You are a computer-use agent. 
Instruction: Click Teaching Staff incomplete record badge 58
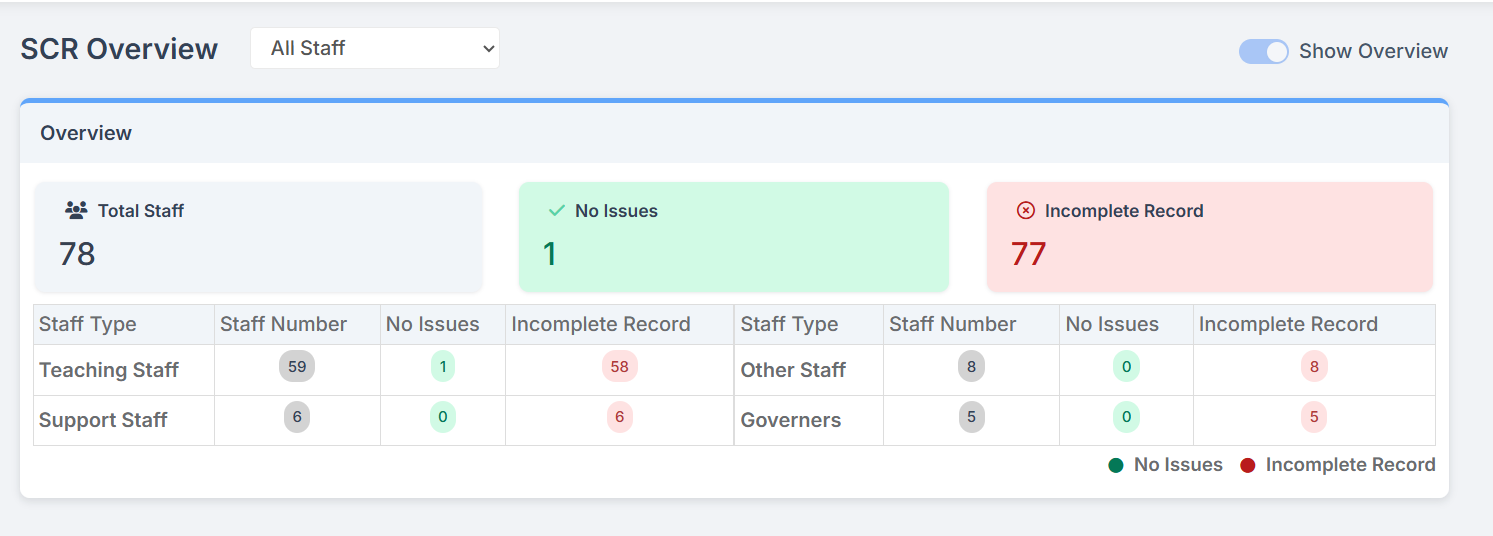tap(619, 367)
